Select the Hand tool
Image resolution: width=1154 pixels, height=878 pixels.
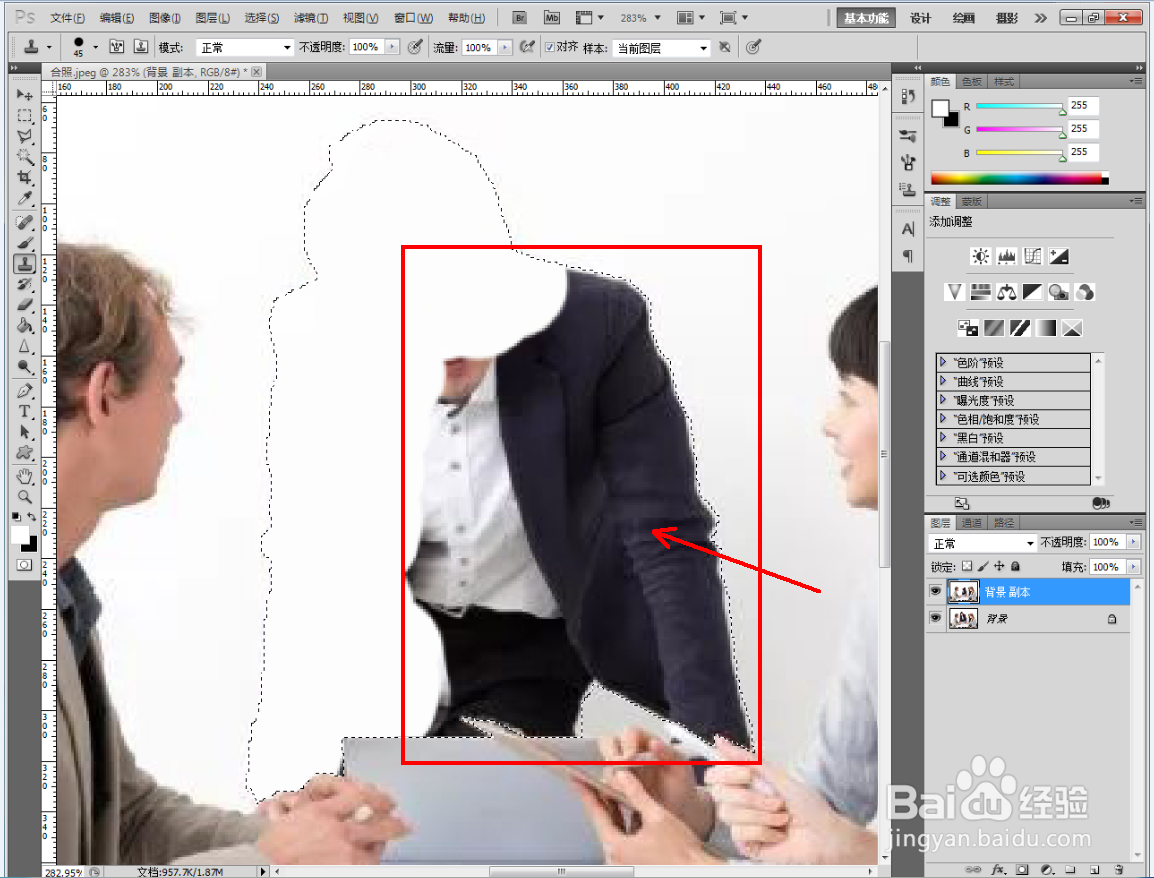pos(24,476)
